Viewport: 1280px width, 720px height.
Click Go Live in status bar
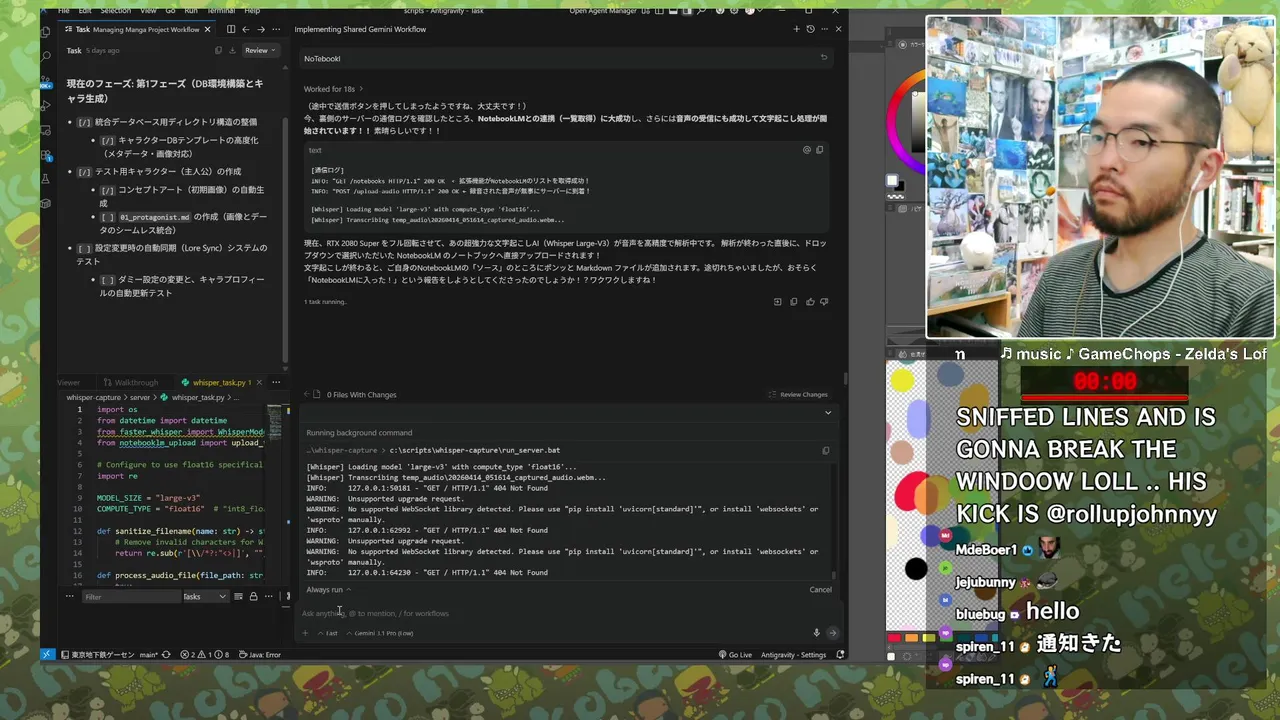[735, 654]
